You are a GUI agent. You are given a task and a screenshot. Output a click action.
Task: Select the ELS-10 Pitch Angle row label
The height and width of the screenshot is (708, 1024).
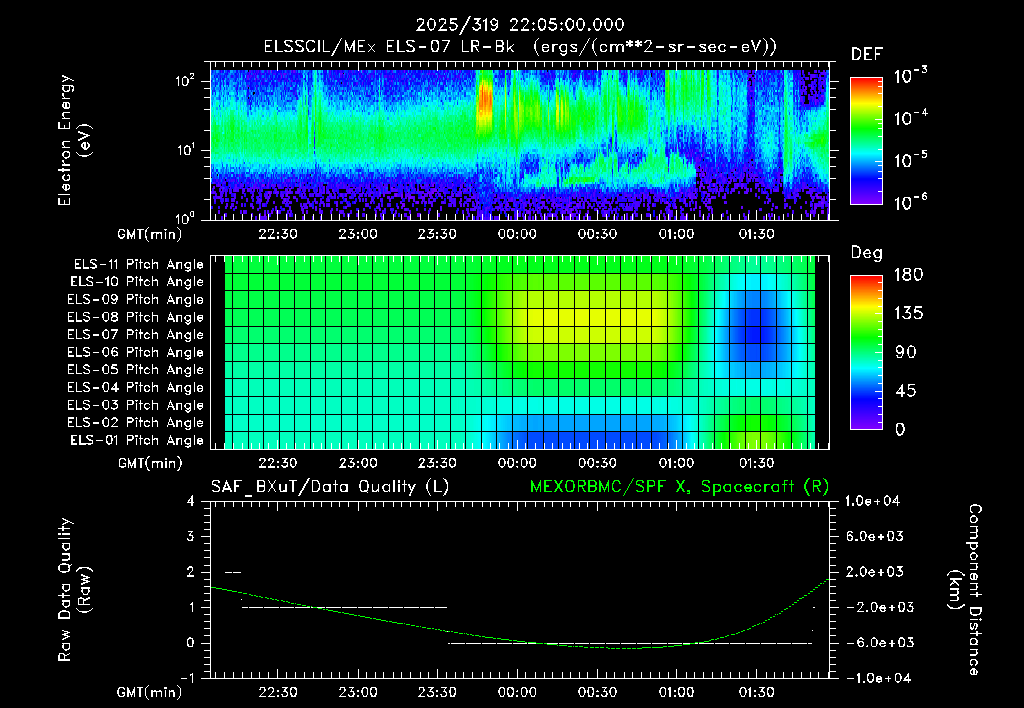(x=137, y=282)
